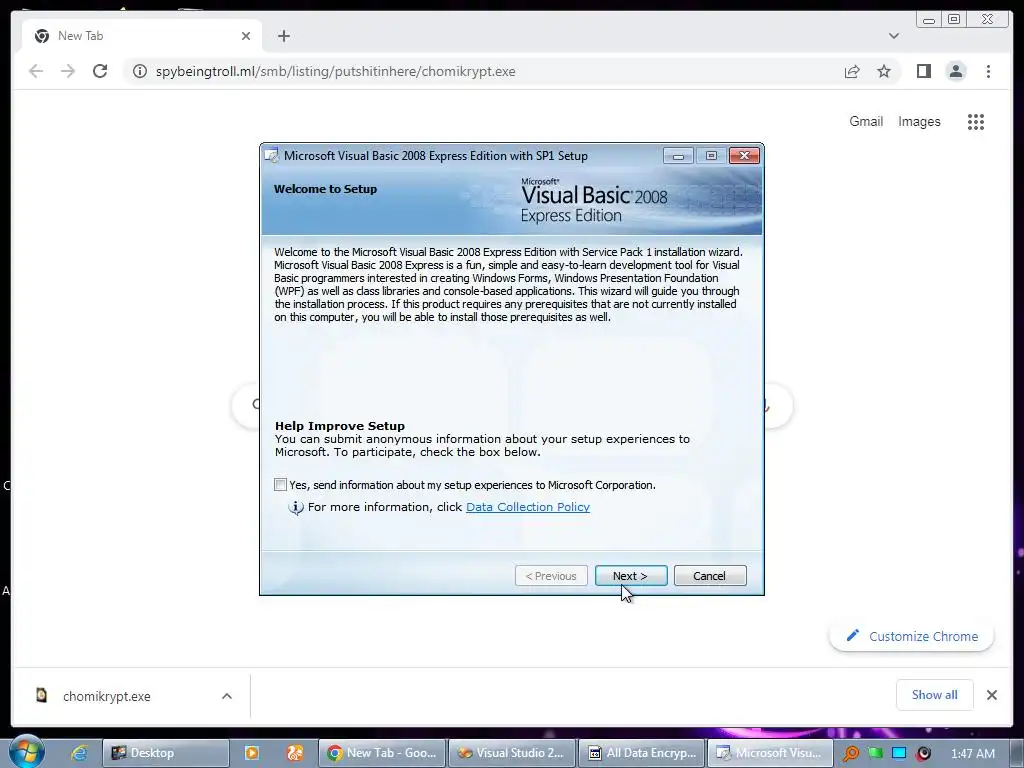Click the Next > button in Setup
This screenshot has width=1024, height=768.
(x=631, y=575)
